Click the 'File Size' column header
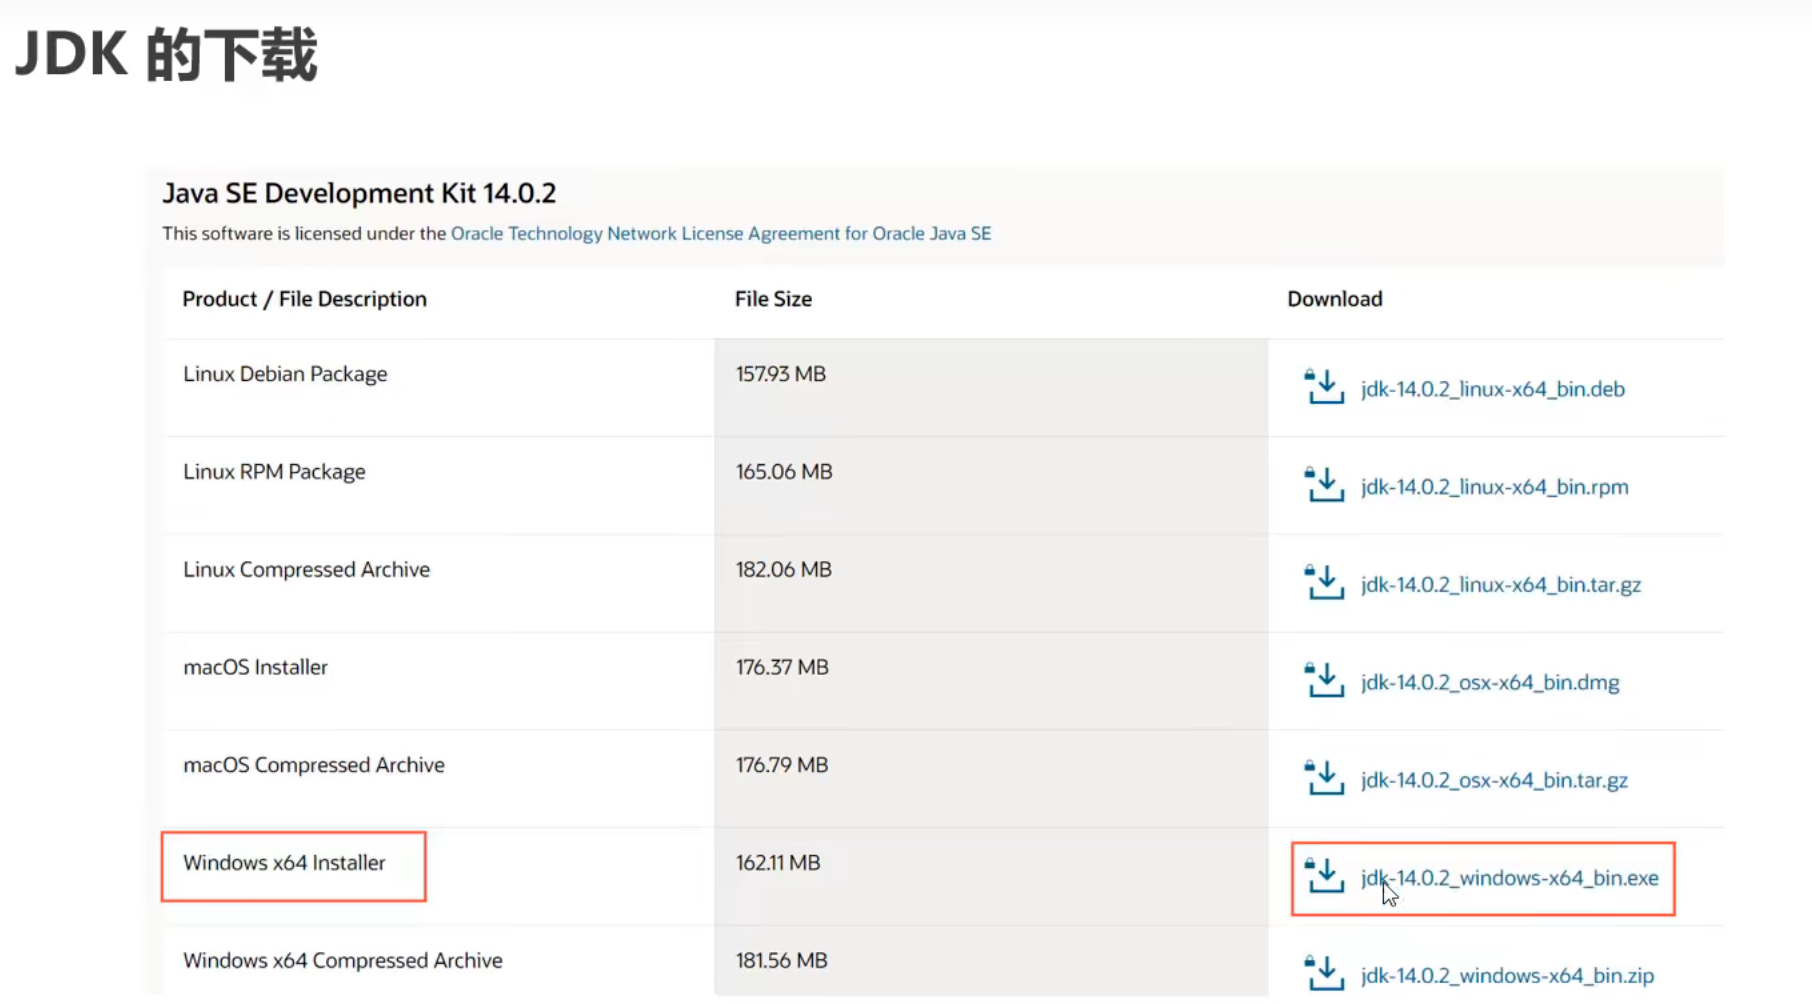1812x1004 pixels. (773, 299)
